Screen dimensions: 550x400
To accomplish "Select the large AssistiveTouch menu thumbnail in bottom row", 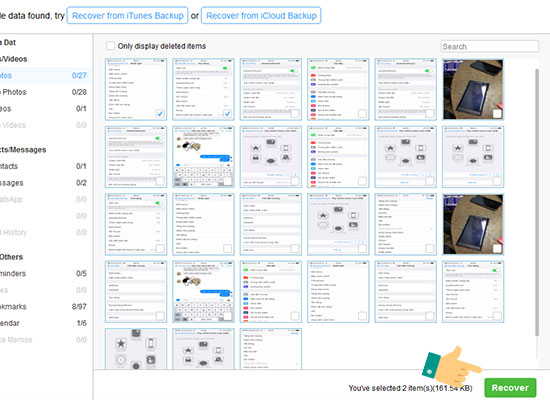I will [x=136, y=349].
